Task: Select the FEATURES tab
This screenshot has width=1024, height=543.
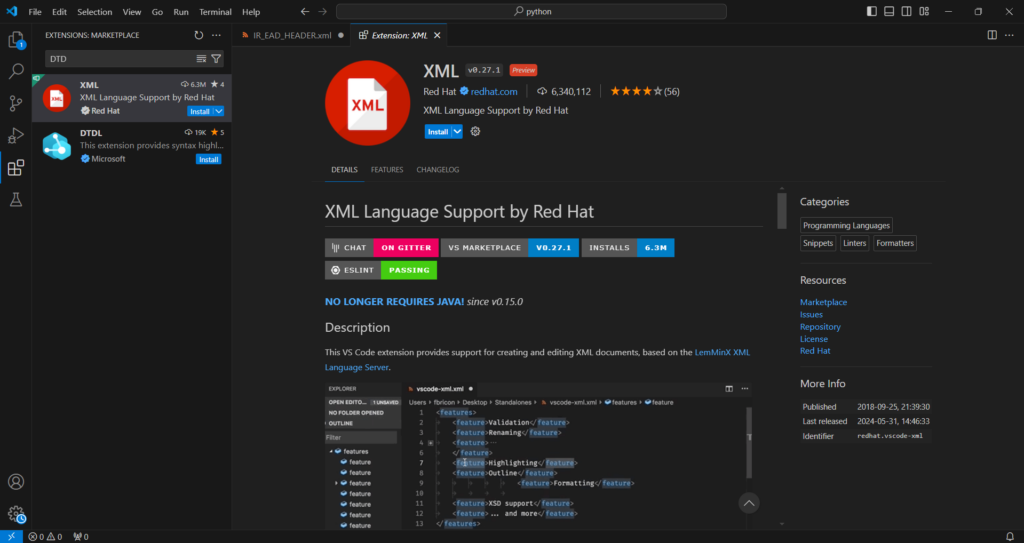Action: [x=387, y=170]
